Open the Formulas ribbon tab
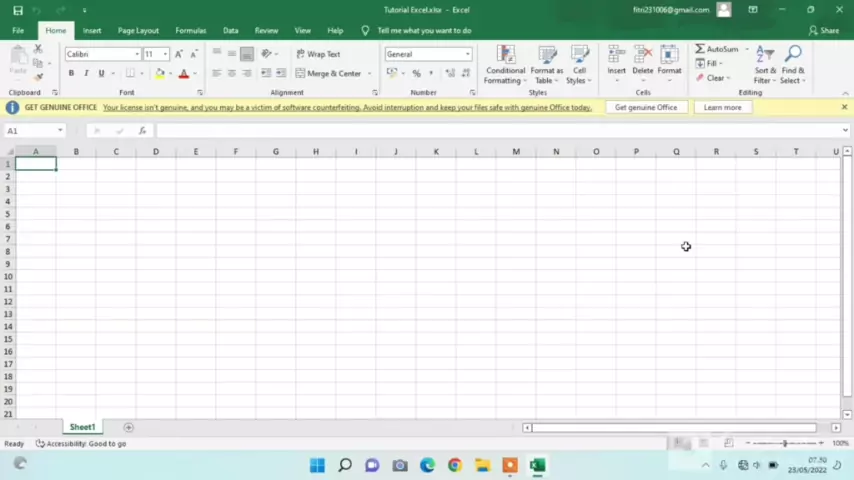 [190, 30]
